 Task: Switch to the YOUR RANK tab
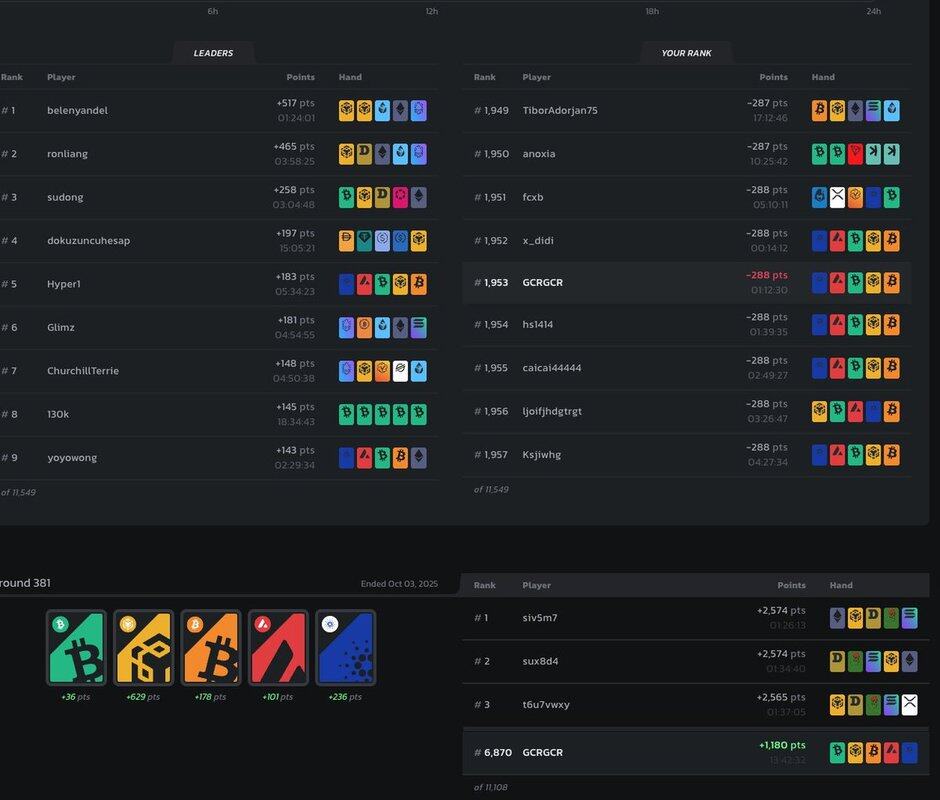(687, 53)
